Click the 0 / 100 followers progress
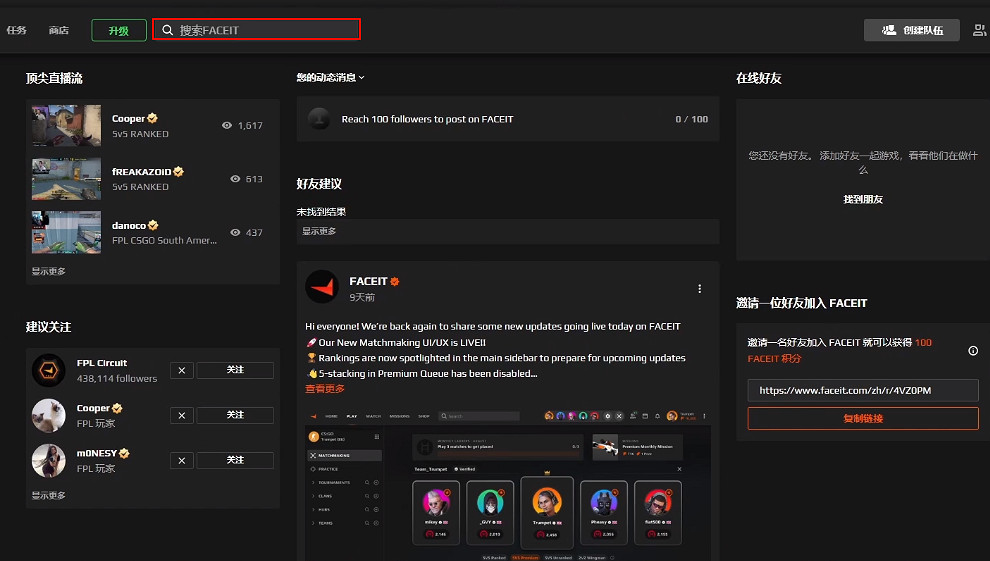990x561 pixels. click(691, 119)
